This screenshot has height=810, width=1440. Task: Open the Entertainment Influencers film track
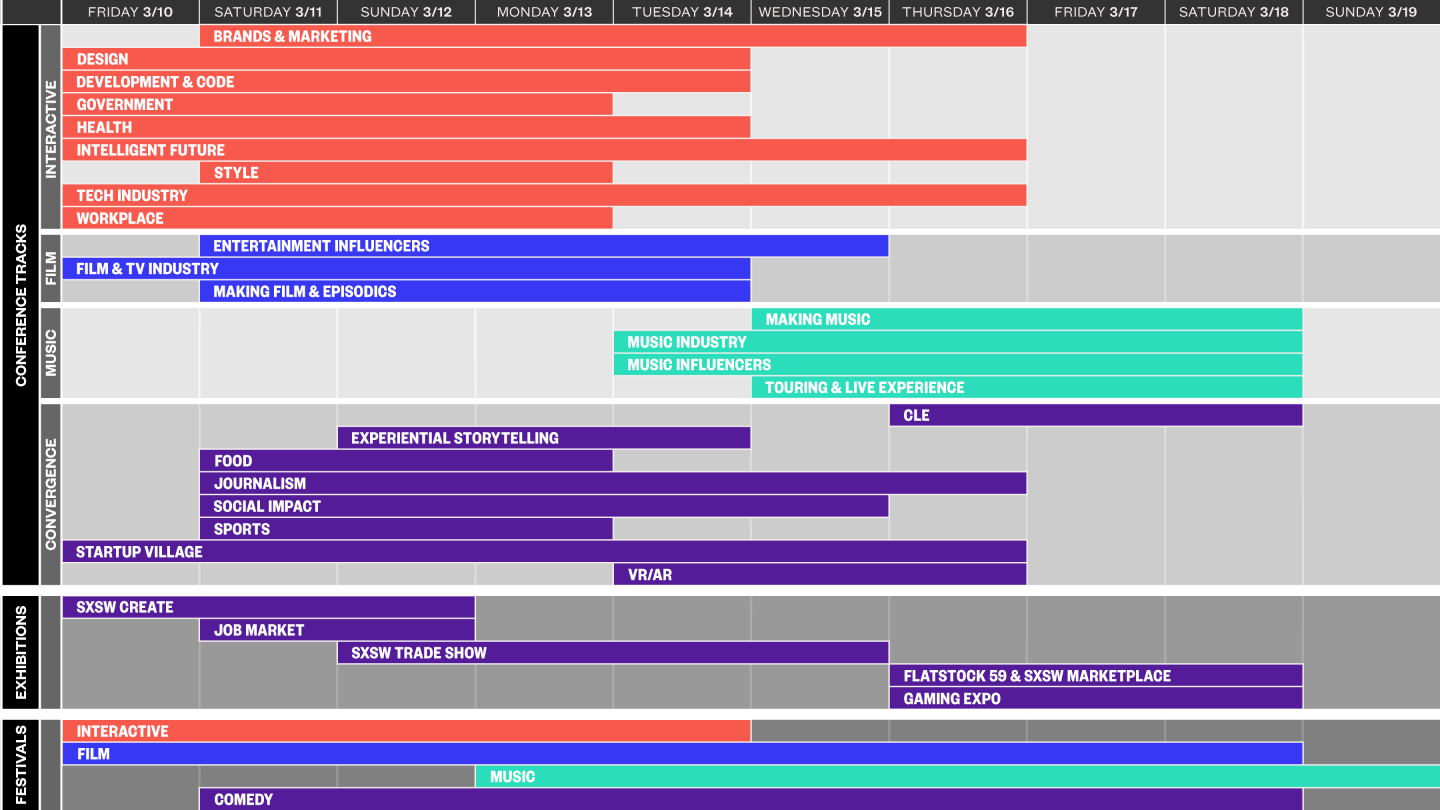(x=544, y=246)
